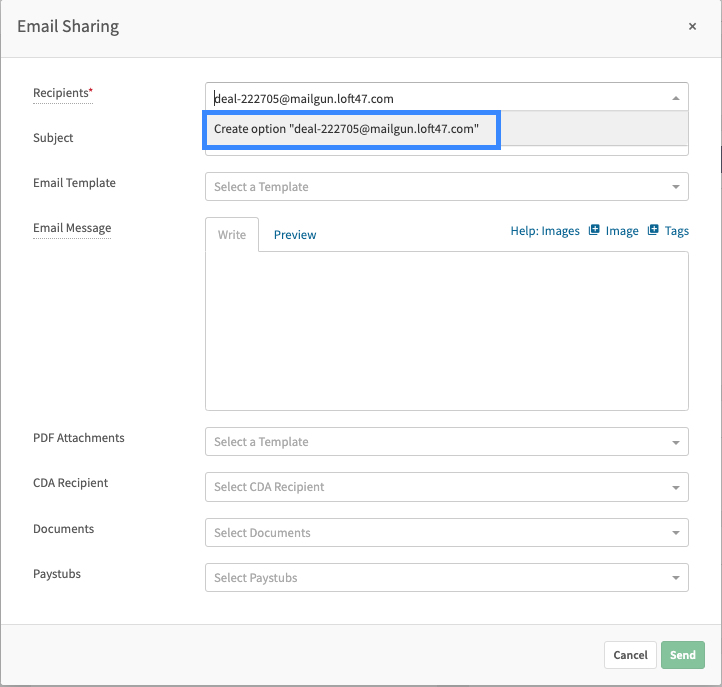Close the Email Sharing dialog
Viewport: 722px width, 687px height.
coord(692,27)
